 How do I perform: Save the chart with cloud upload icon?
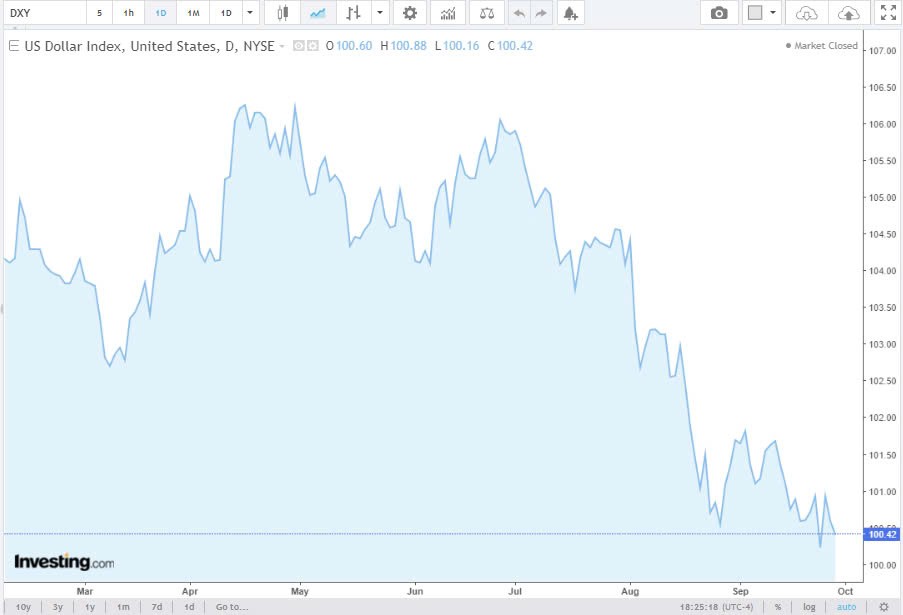[849, 13]
